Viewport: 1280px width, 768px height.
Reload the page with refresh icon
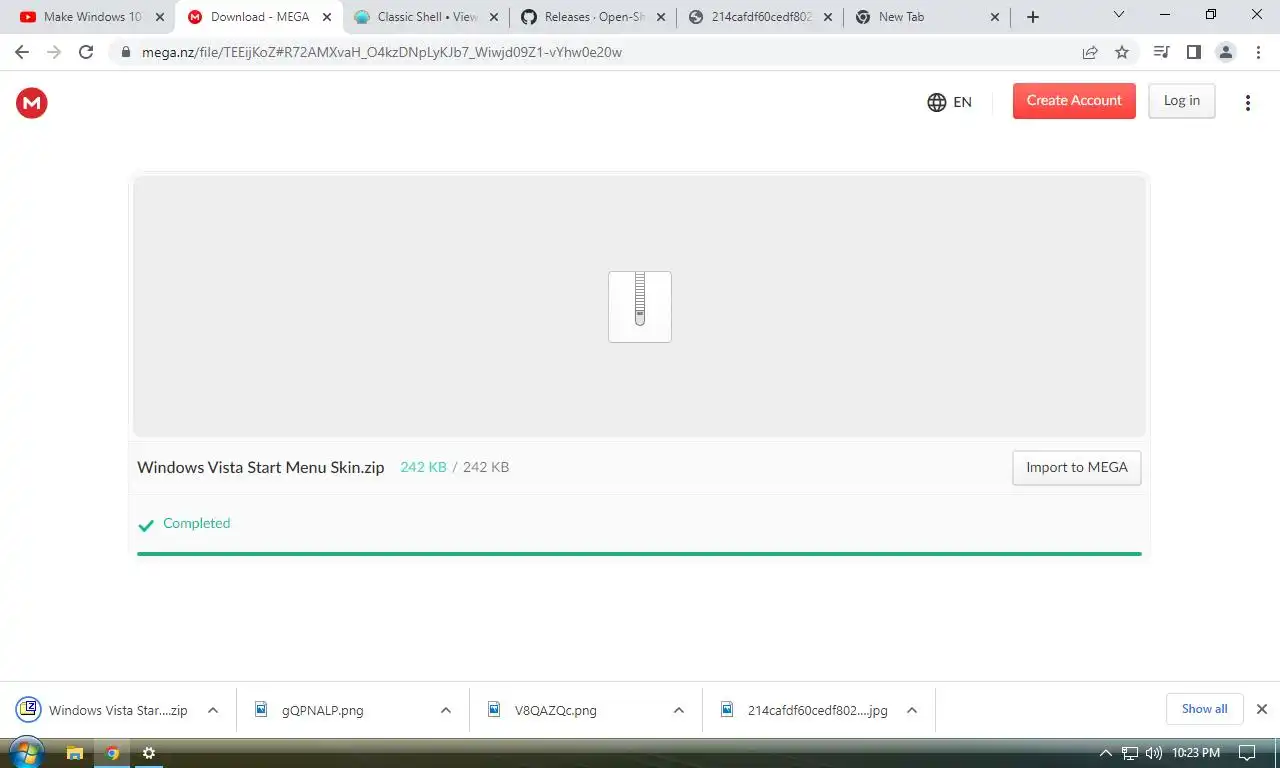[86, 52]
